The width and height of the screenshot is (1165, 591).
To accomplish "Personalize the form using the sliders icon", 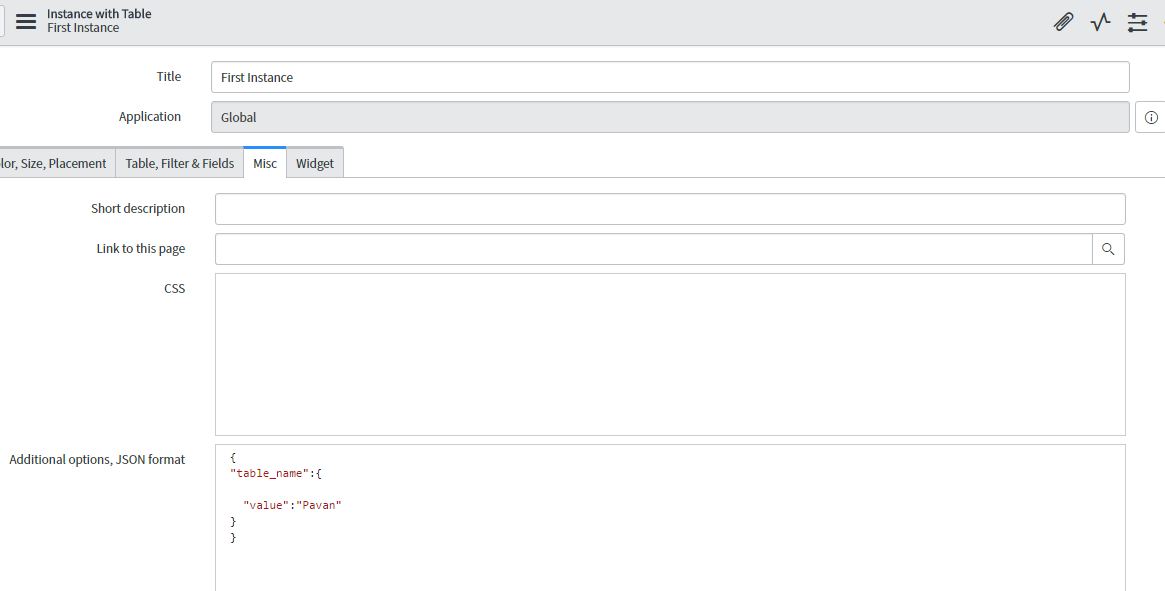I will click(x=1137, y=21).
